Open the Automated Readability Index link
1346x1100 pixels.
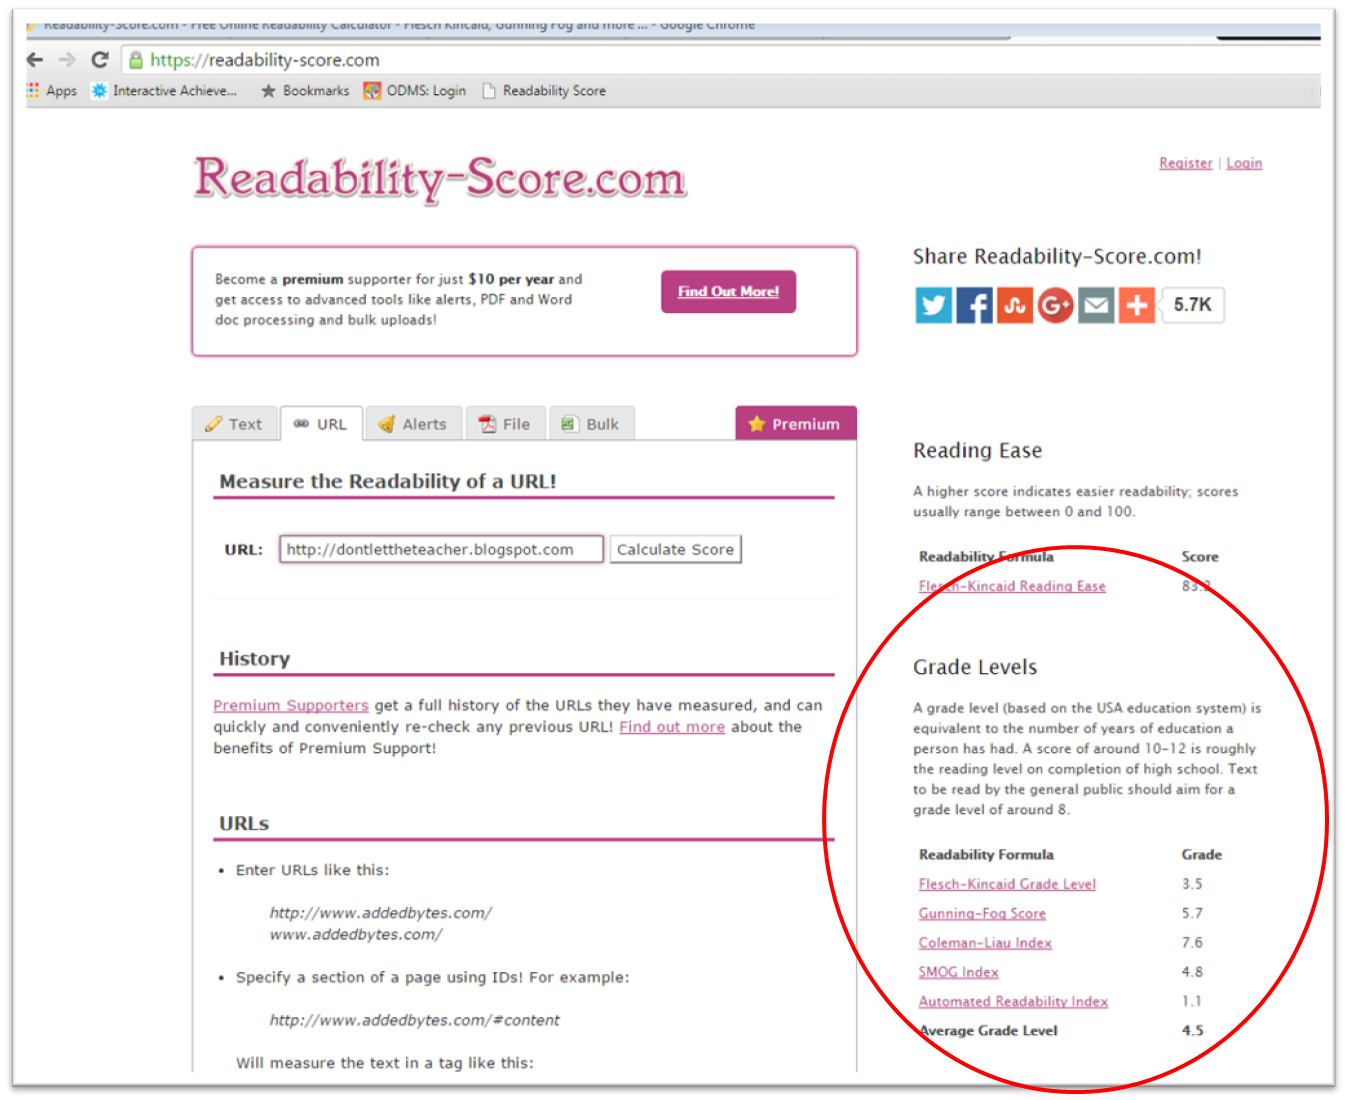click(x=1013, y=1001)
